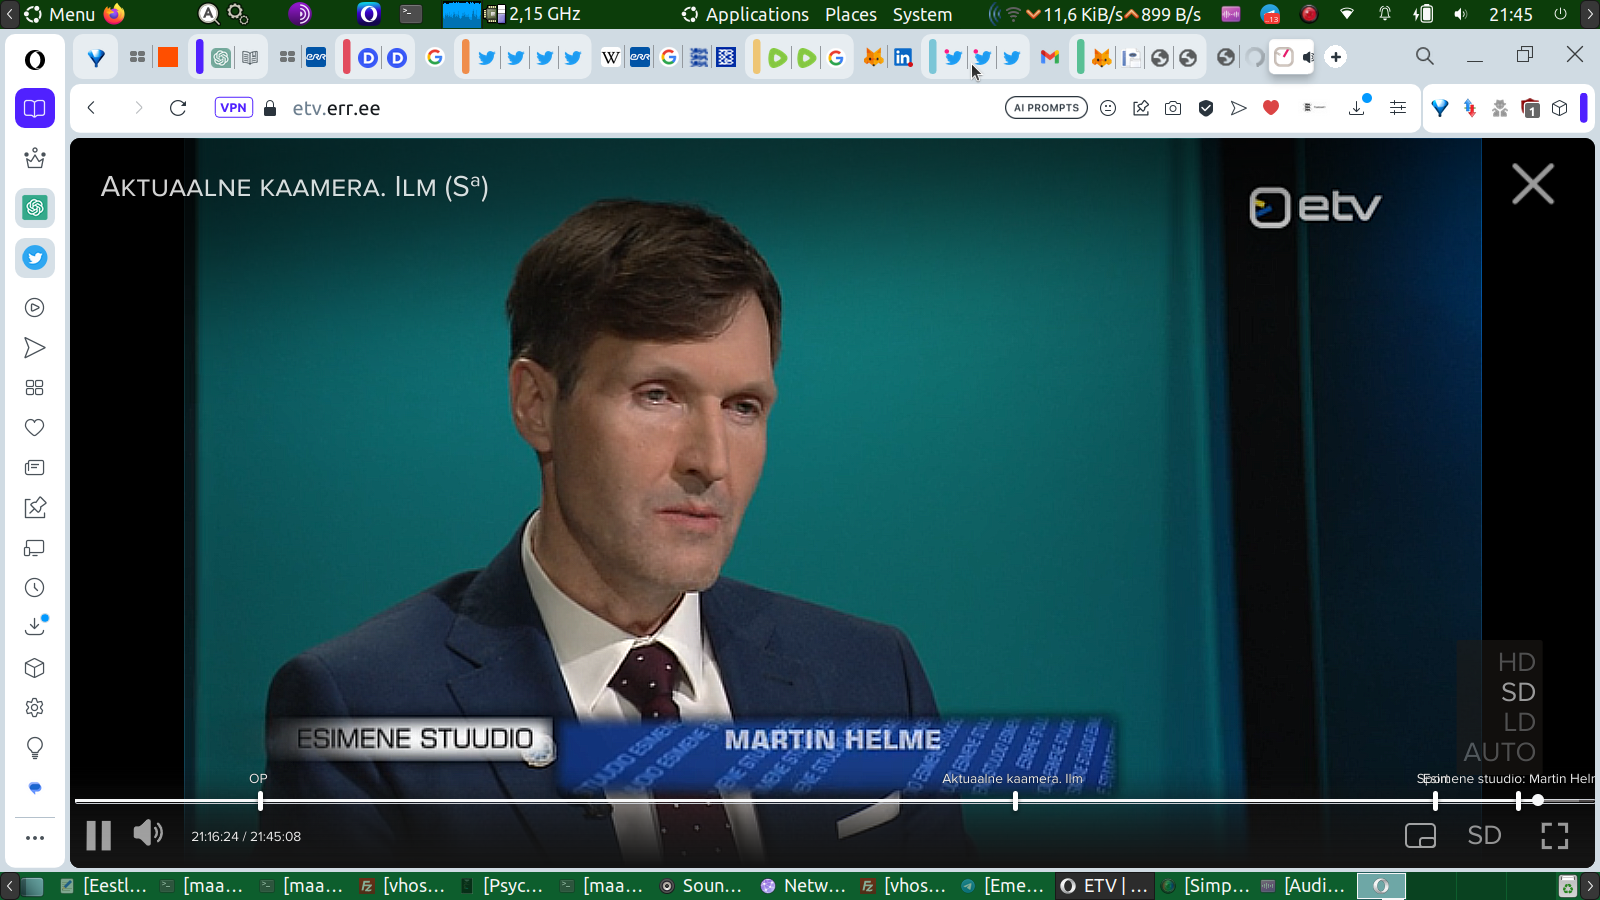Open the Player icon in the sidebar

pos(35,308)
